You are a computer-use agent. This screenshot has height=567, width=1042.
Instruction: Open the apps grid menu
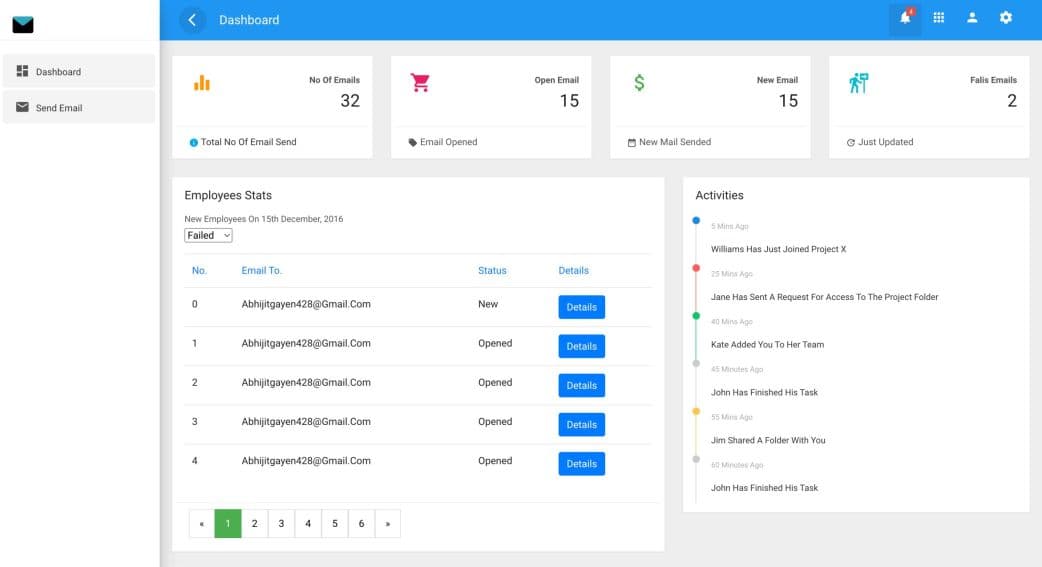[x=938, y=18]
